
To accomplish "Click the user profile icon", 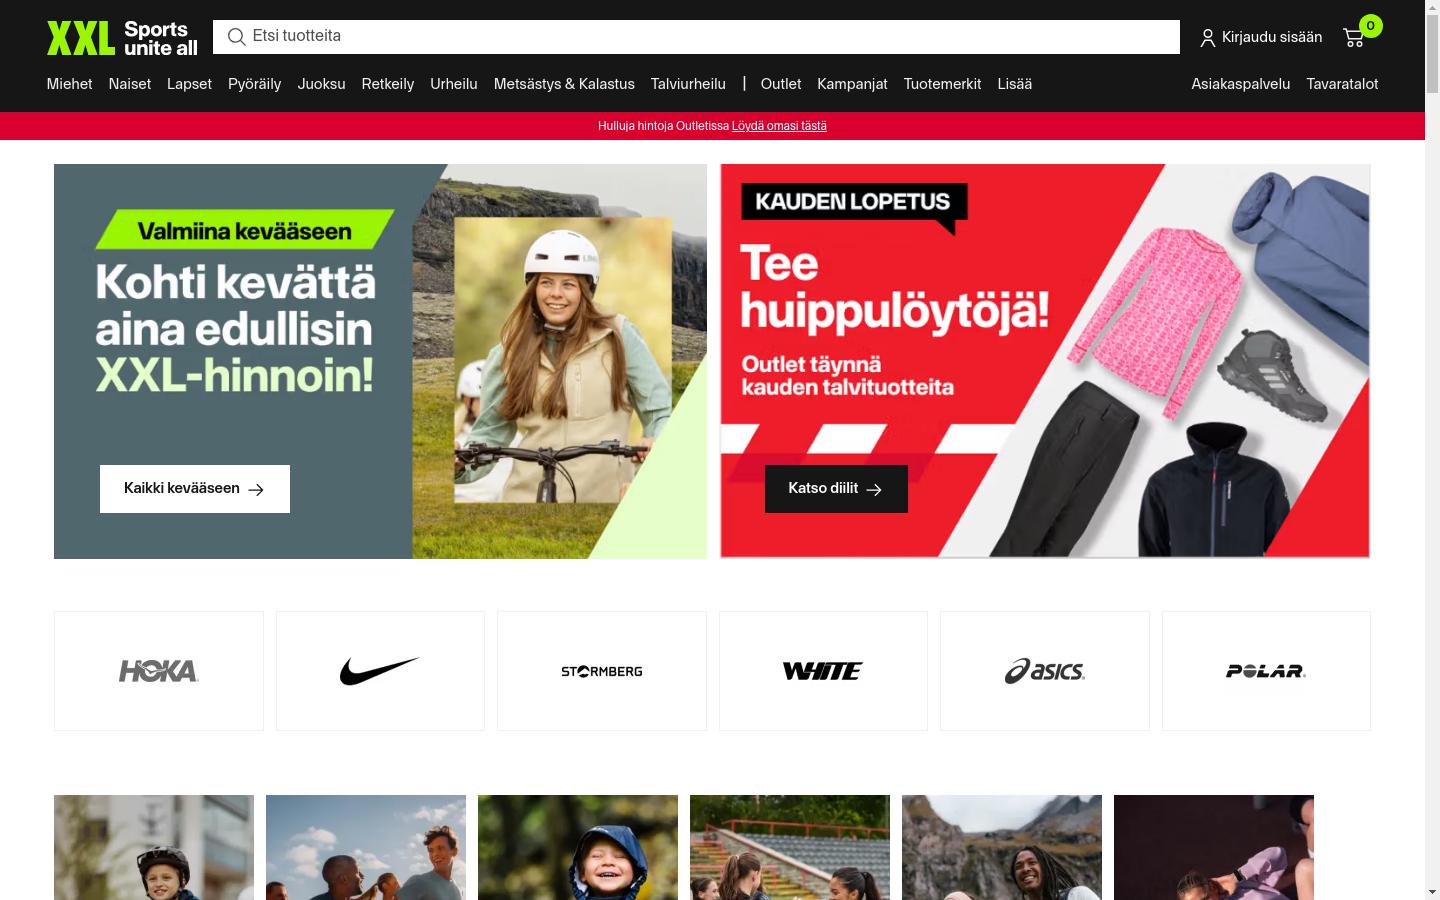I will [1208, 38].
